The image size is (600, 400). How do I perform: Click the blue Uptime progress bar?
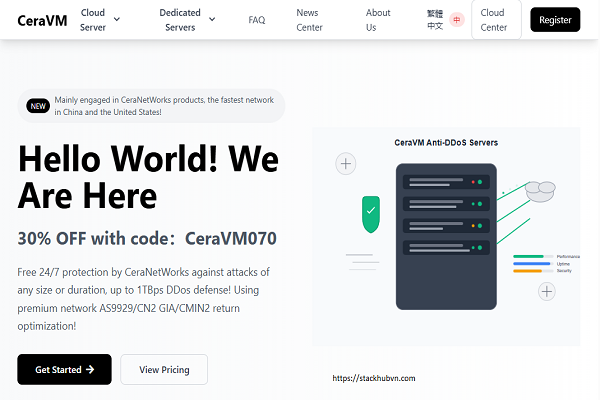coord(533,264)
